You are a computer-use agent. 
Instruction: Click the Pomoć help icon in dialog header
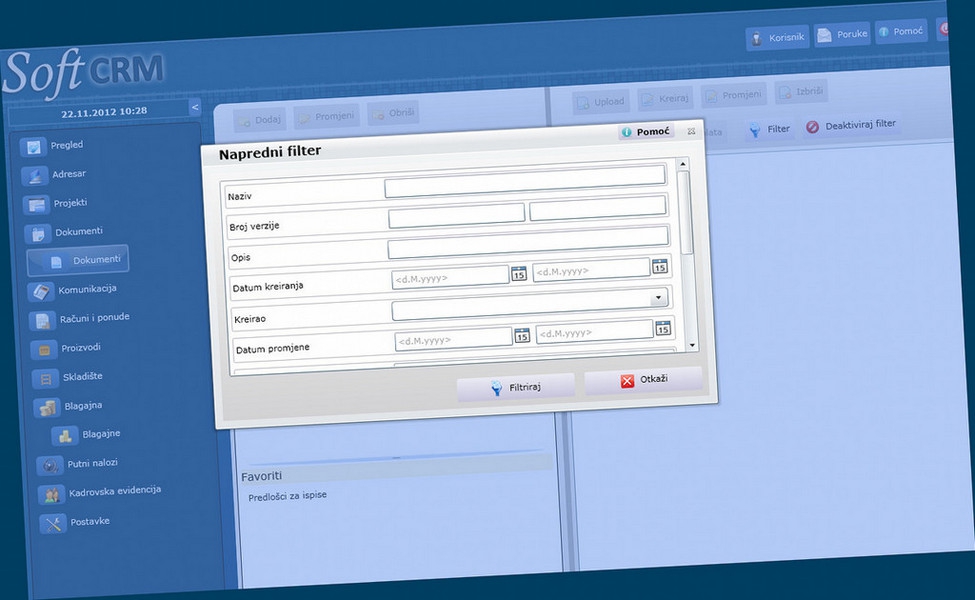(627, 132)
